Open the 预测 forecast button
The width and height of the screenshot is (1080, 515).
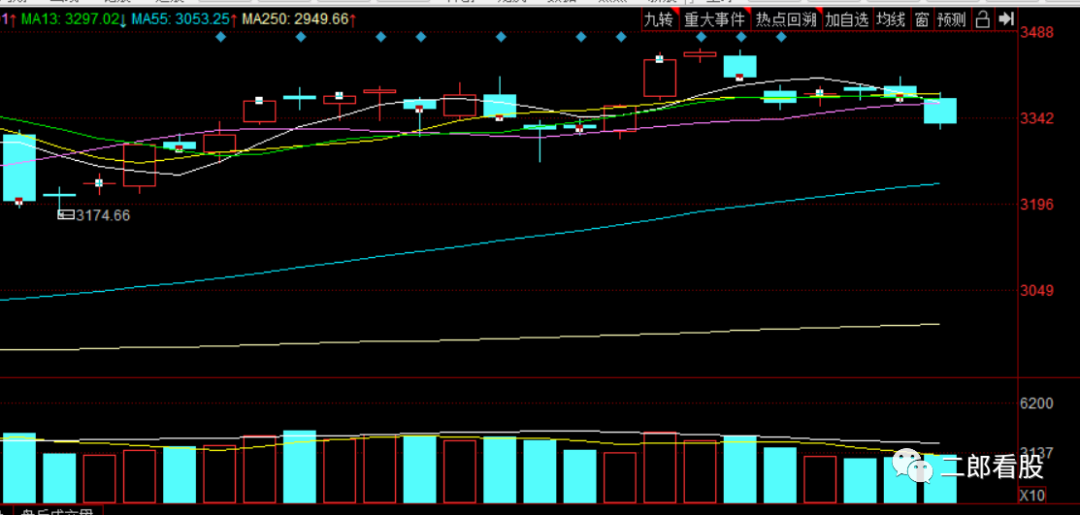pos(951,19)
